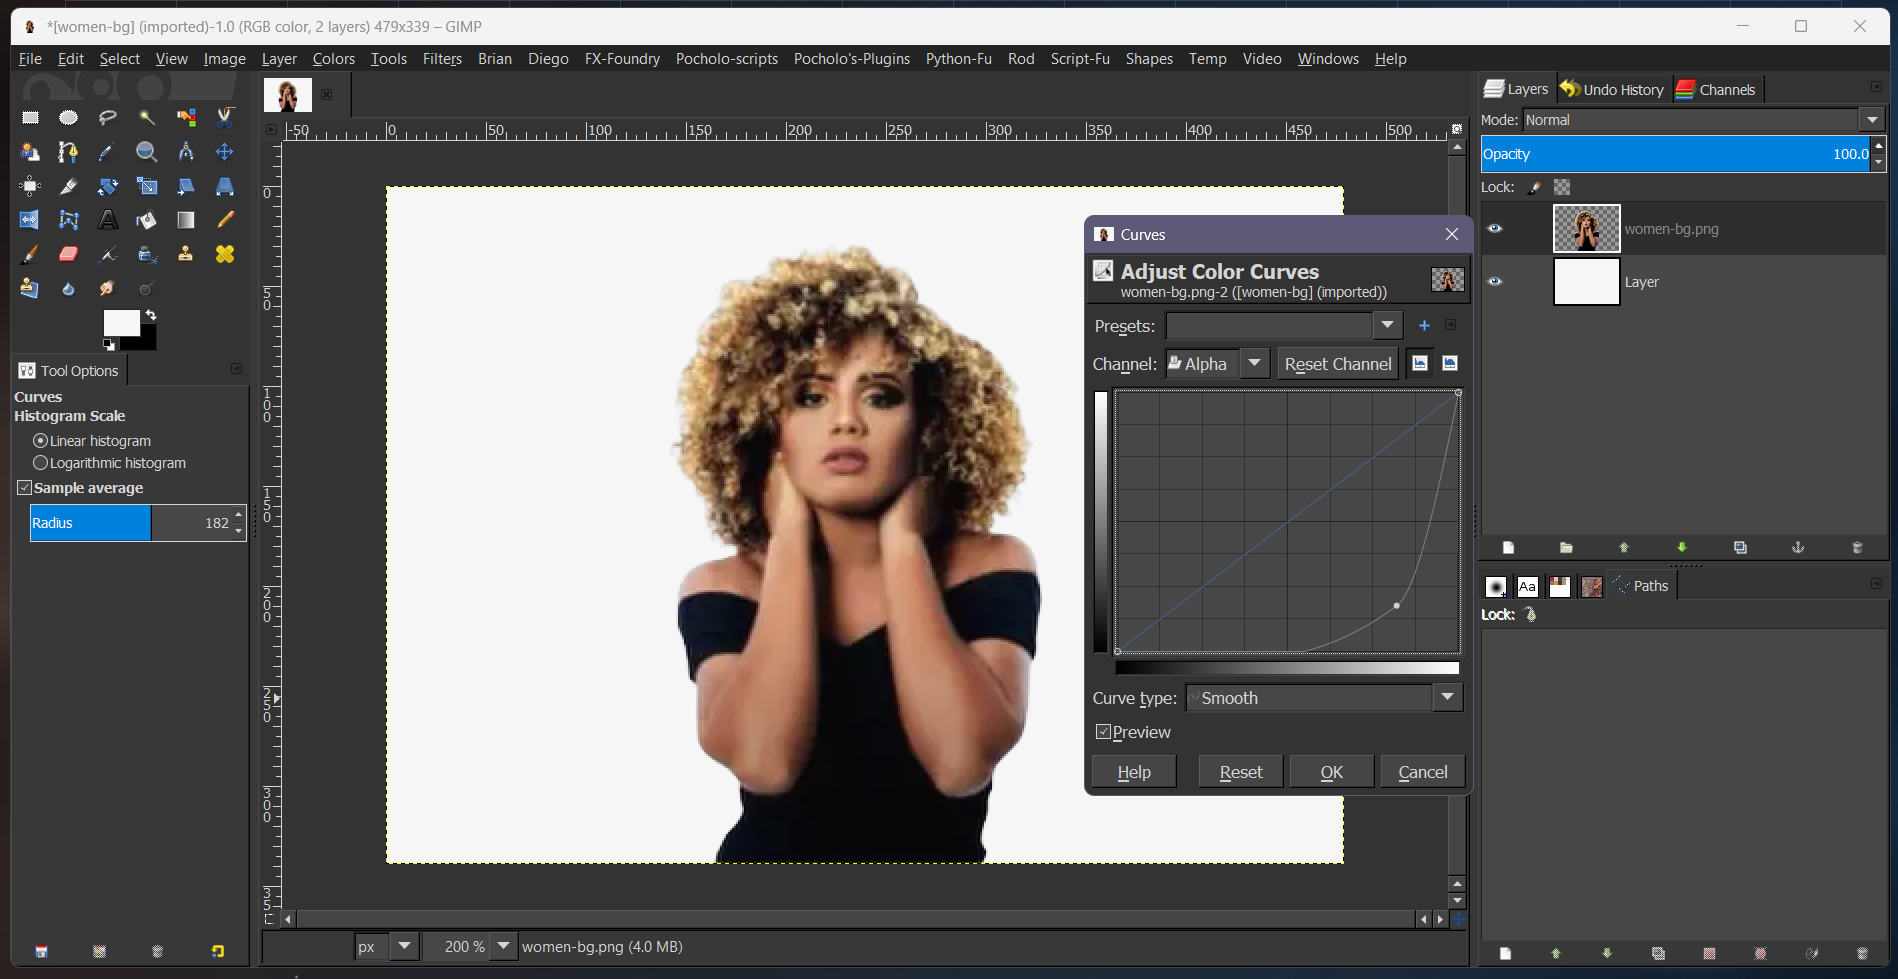
Task: Select the Flip tool
Action: click(30, 220)
